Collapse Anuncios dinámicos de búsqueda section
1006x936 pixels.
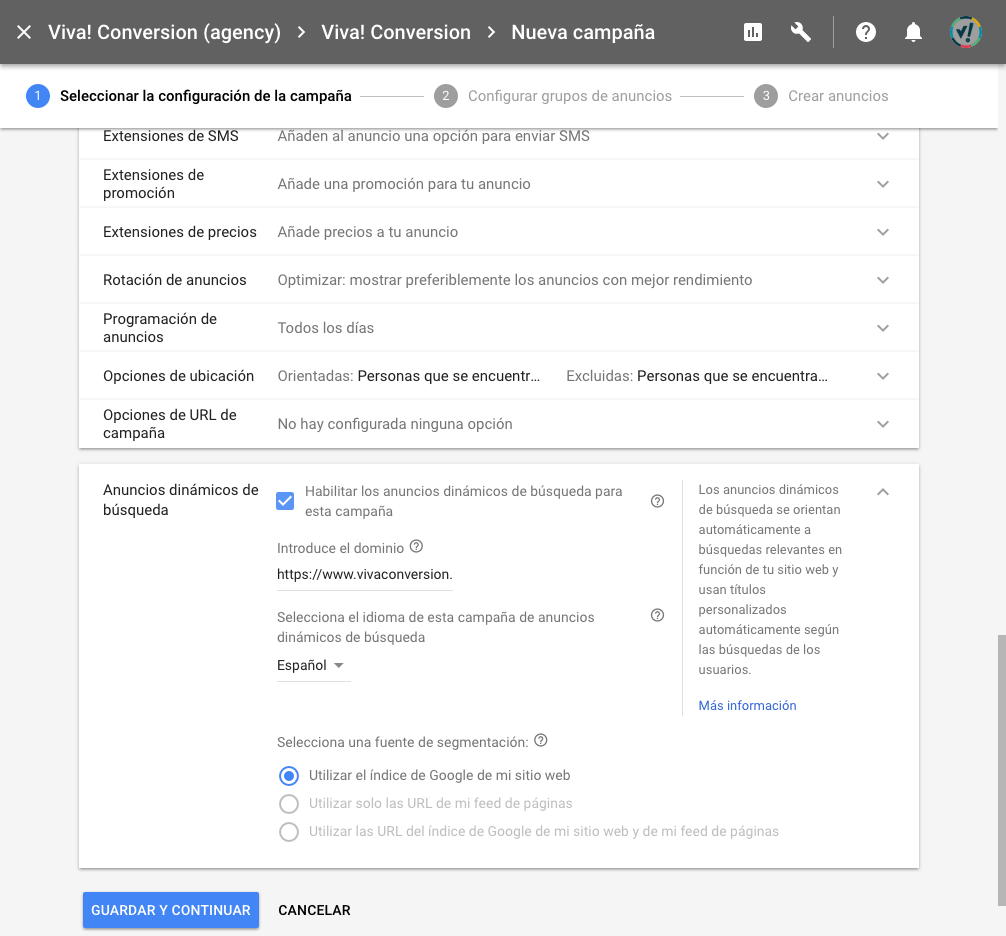pos(883,492)
